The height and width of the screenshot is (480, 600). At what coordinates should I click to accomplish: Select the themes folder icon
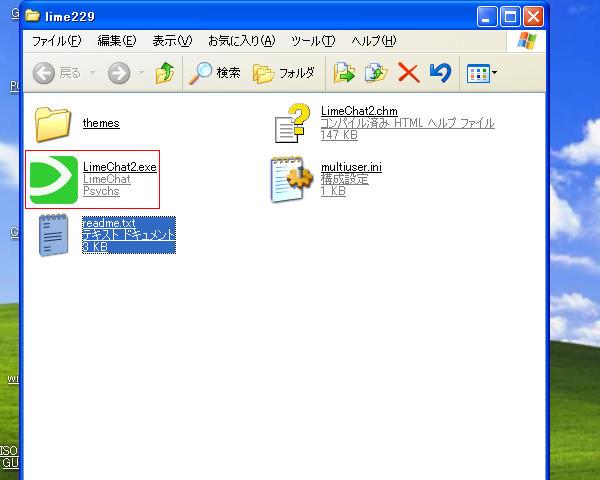(x=53, y=124)
